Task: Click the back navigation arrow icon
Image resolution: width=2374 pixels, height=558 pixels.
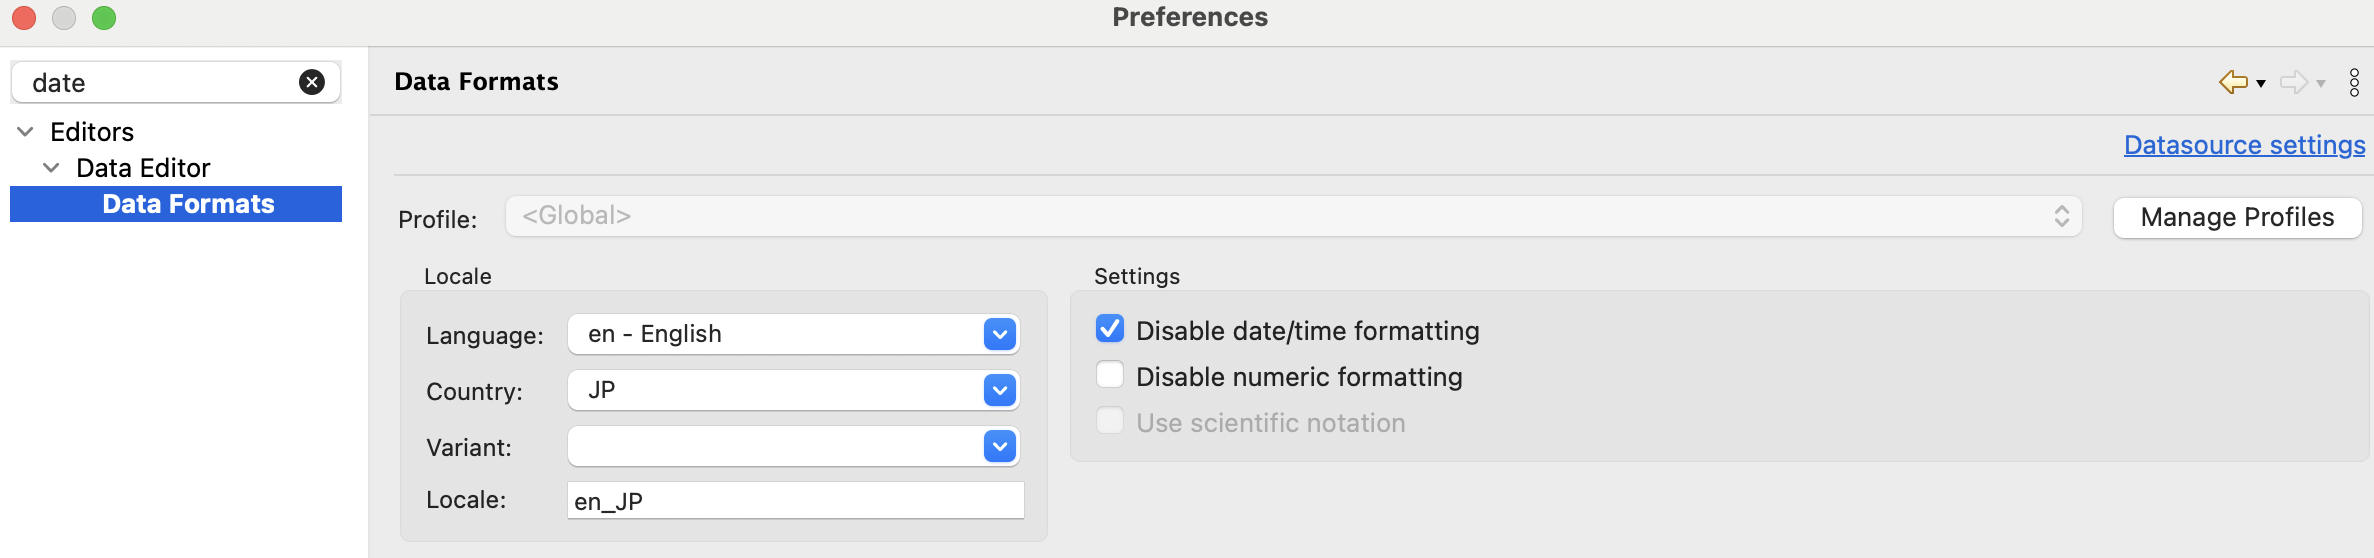Action: coord(2232,82)
